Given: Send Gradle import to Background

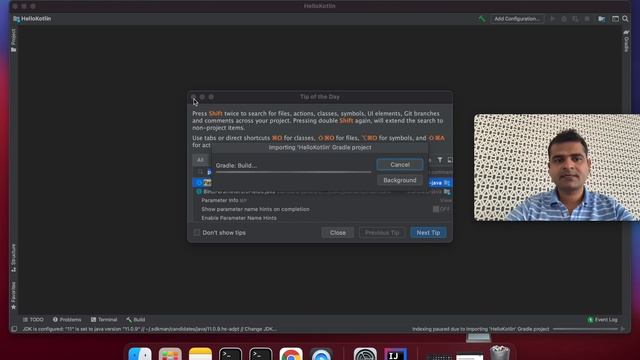Looking at the screenshot, I should pyautogui.click(x=400, y=180).
